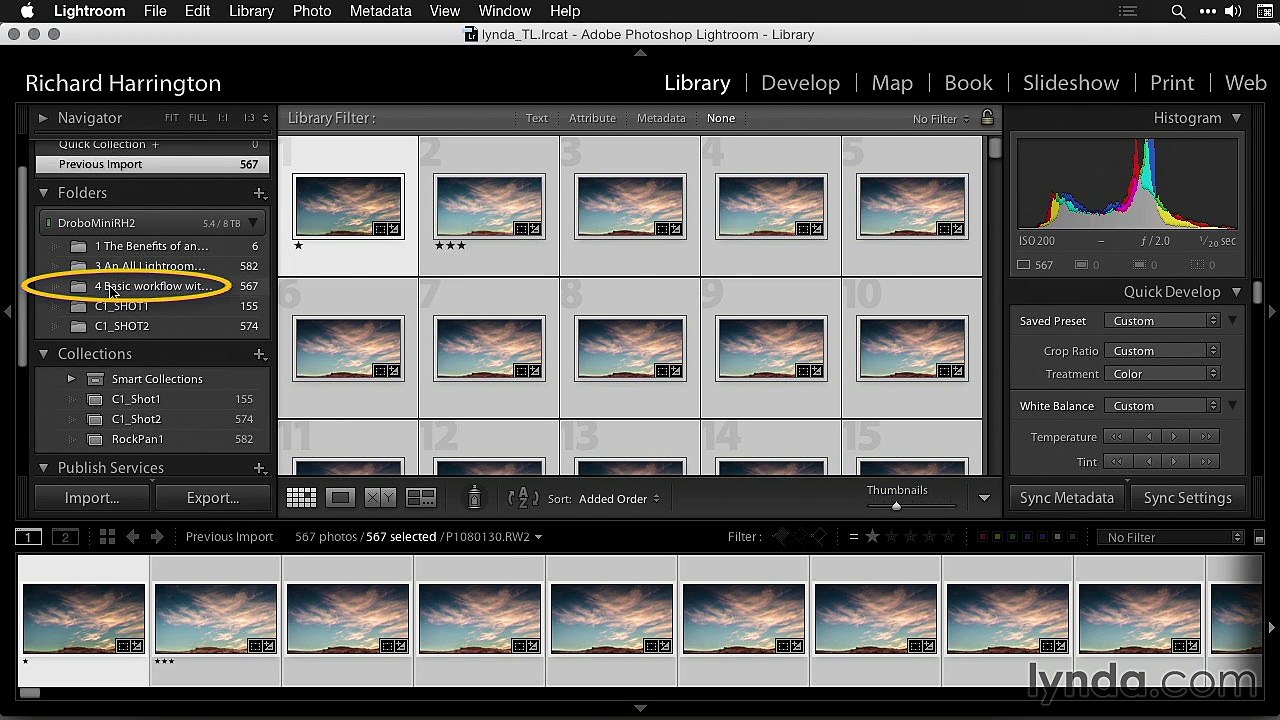Click the Import button
Viewport: 1280px width, 720px height.
coord(92,498)
